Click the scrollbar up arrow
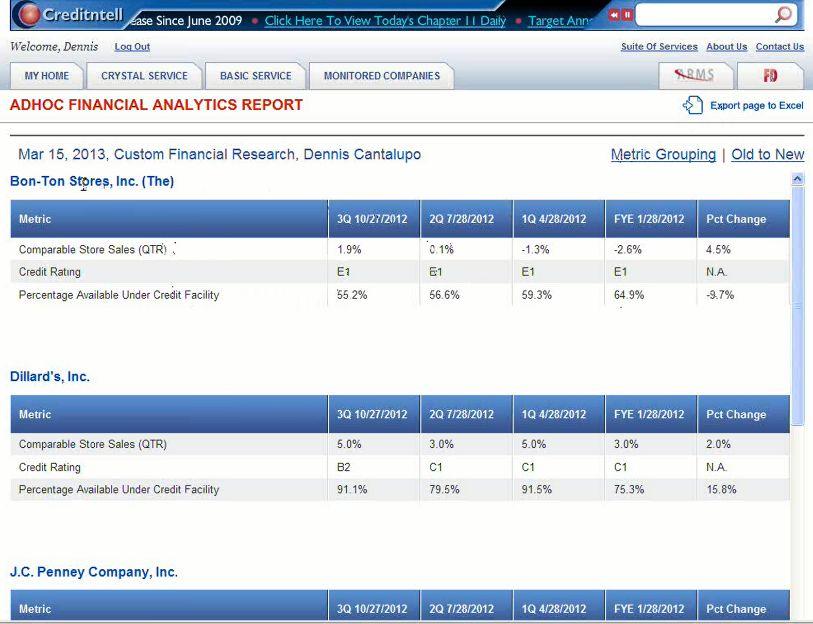The width and height of the screenshot is (813, 624). point(797,179)
